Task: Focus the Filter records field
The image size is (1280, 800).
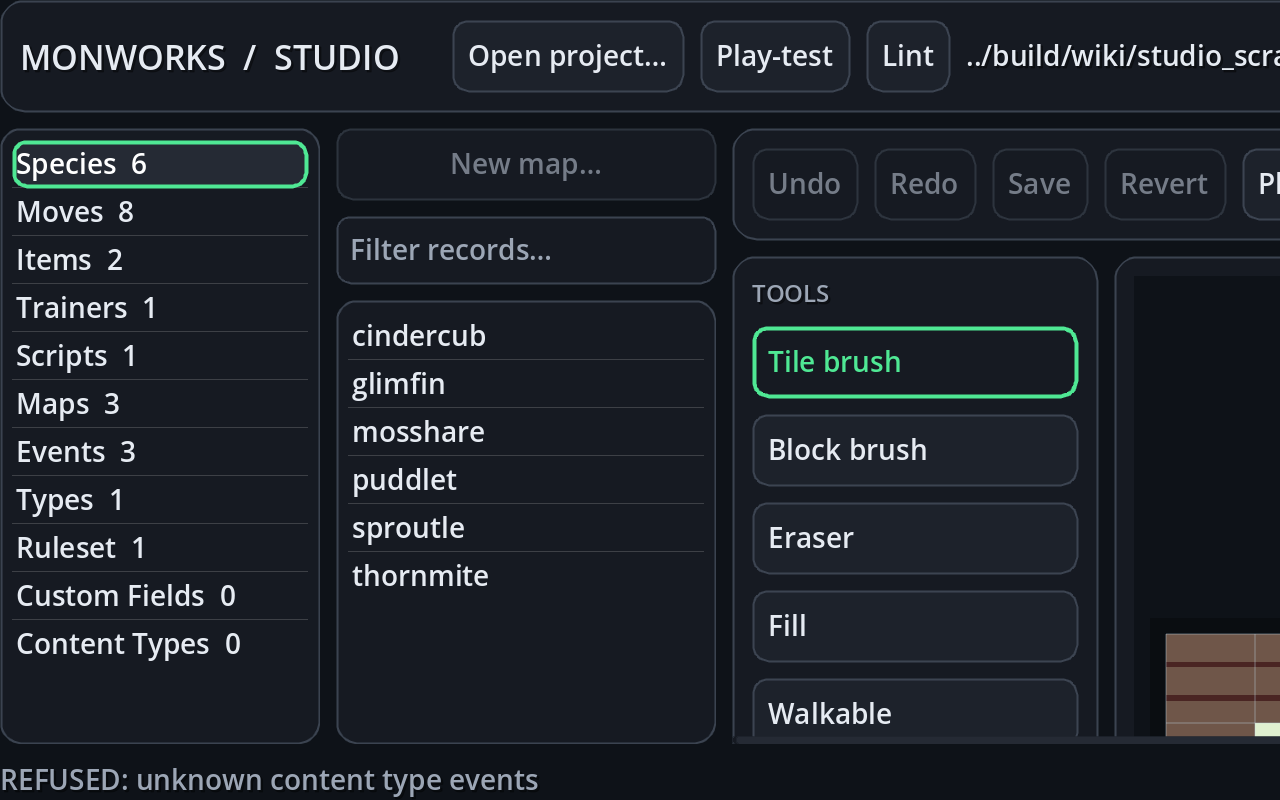Action: tap(526, 250)
